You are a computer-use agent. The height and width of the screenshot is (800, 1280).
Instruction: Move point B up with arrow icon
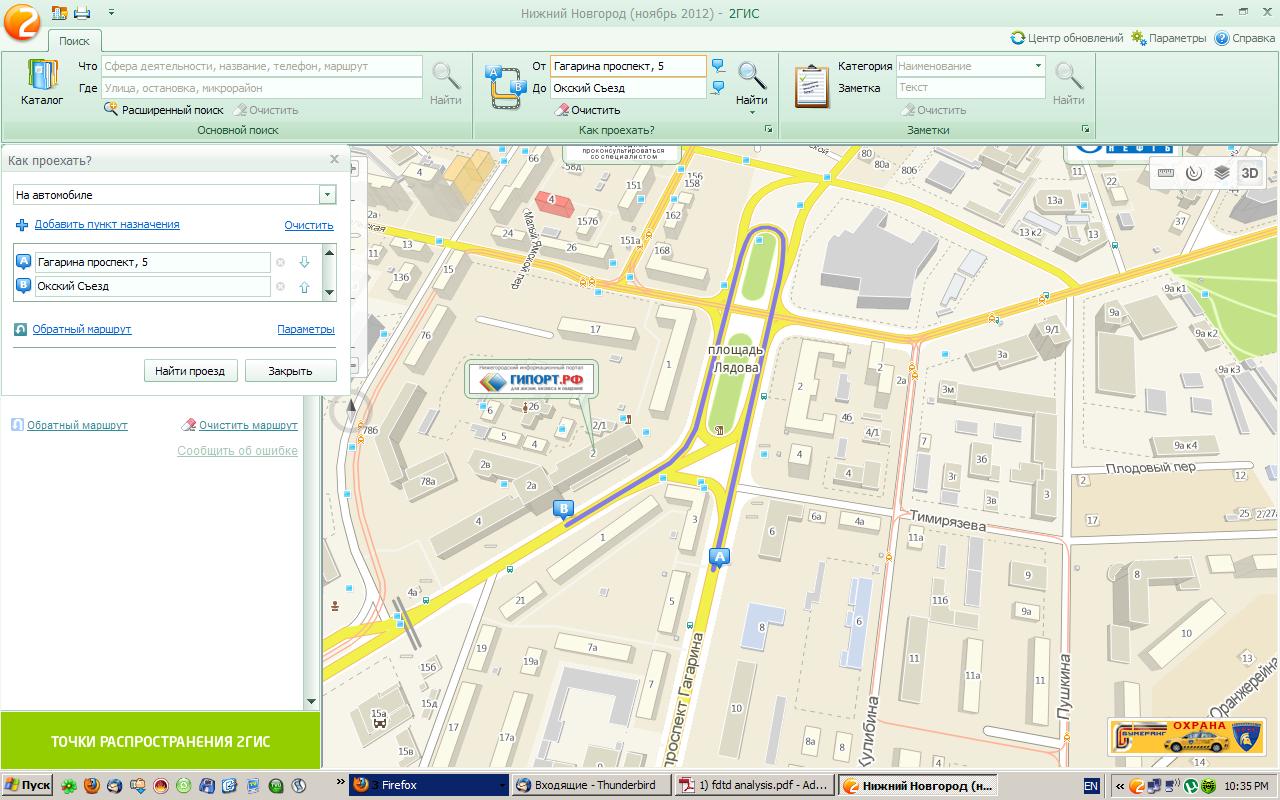(x=304, y=287)
